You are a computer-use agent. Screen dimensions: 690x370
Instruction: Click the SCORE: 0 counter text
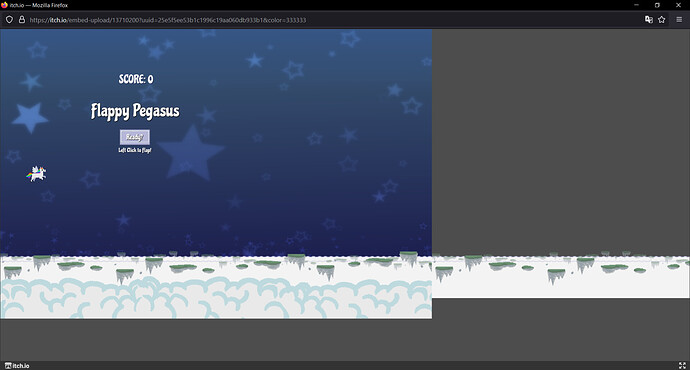pyautogui.click(x=136, y=79)
